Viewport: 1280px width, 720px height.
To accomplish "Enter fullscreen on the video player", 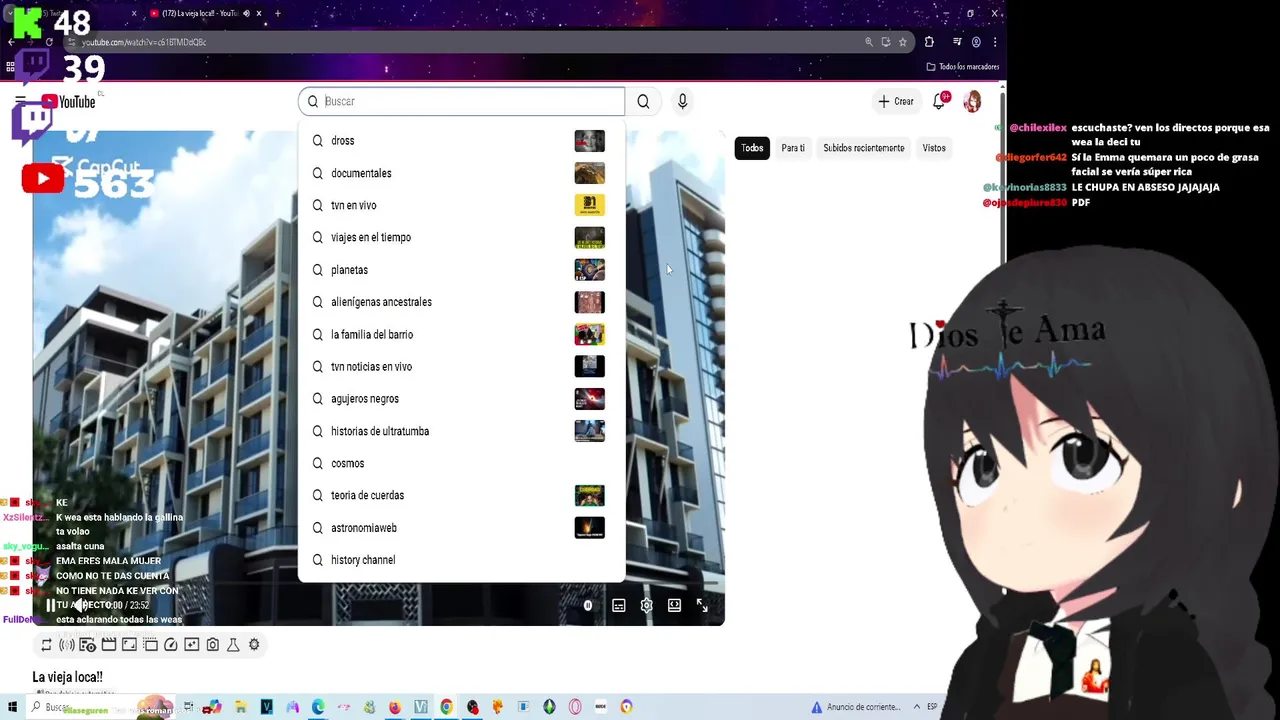I will (702, 605).
